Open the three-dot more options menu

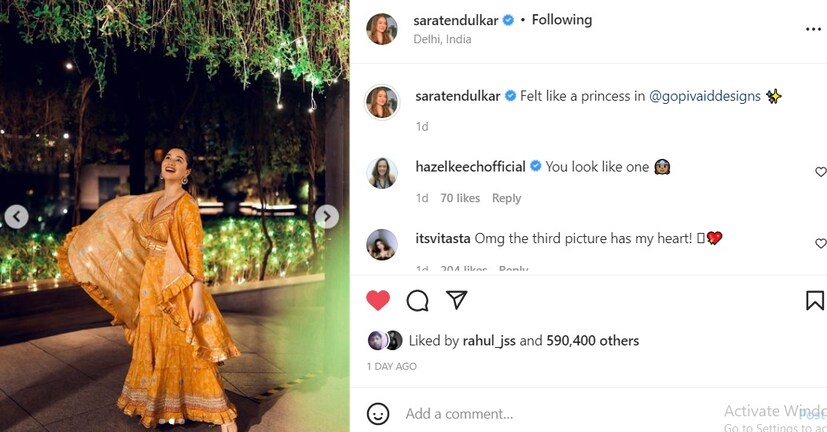(x=813, y=29)
